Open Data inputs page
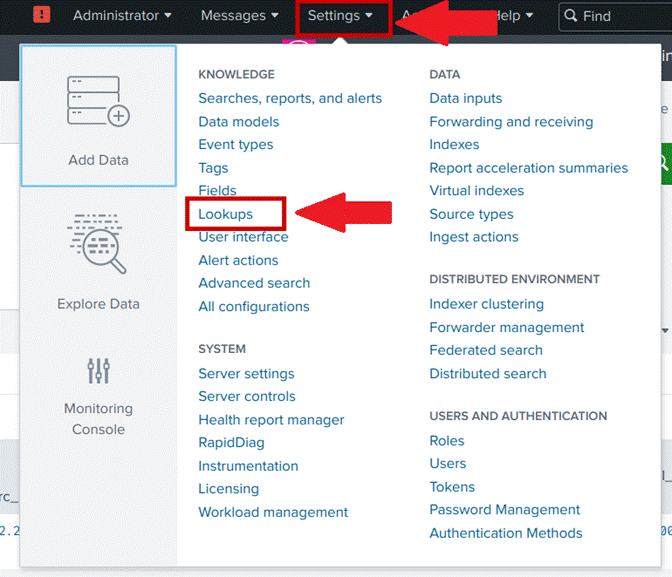Viewport: 672px width, 577px height. (466, 98)
